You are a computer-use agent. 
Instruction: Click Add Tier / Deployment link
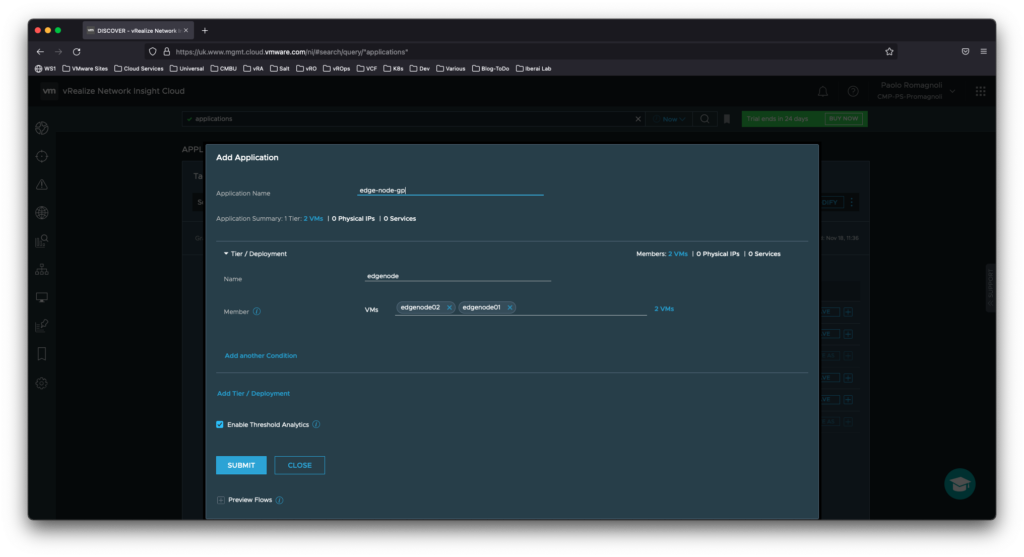tap(253, 394)
